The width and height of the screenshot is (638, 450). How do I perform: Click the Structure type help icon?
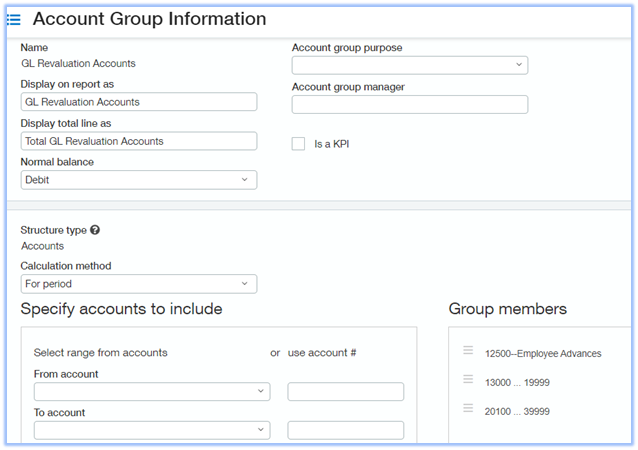95,230
